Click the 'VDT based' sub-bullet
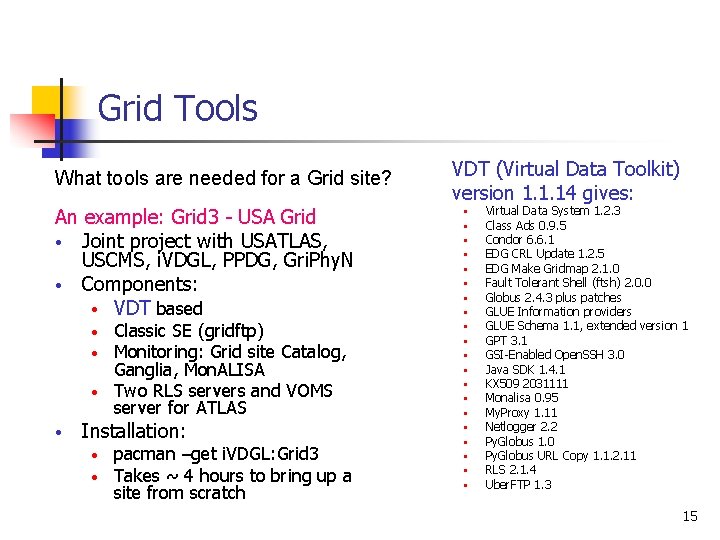Image resolution: width=720 pixels, height=540 pixels. coord(158,308)
